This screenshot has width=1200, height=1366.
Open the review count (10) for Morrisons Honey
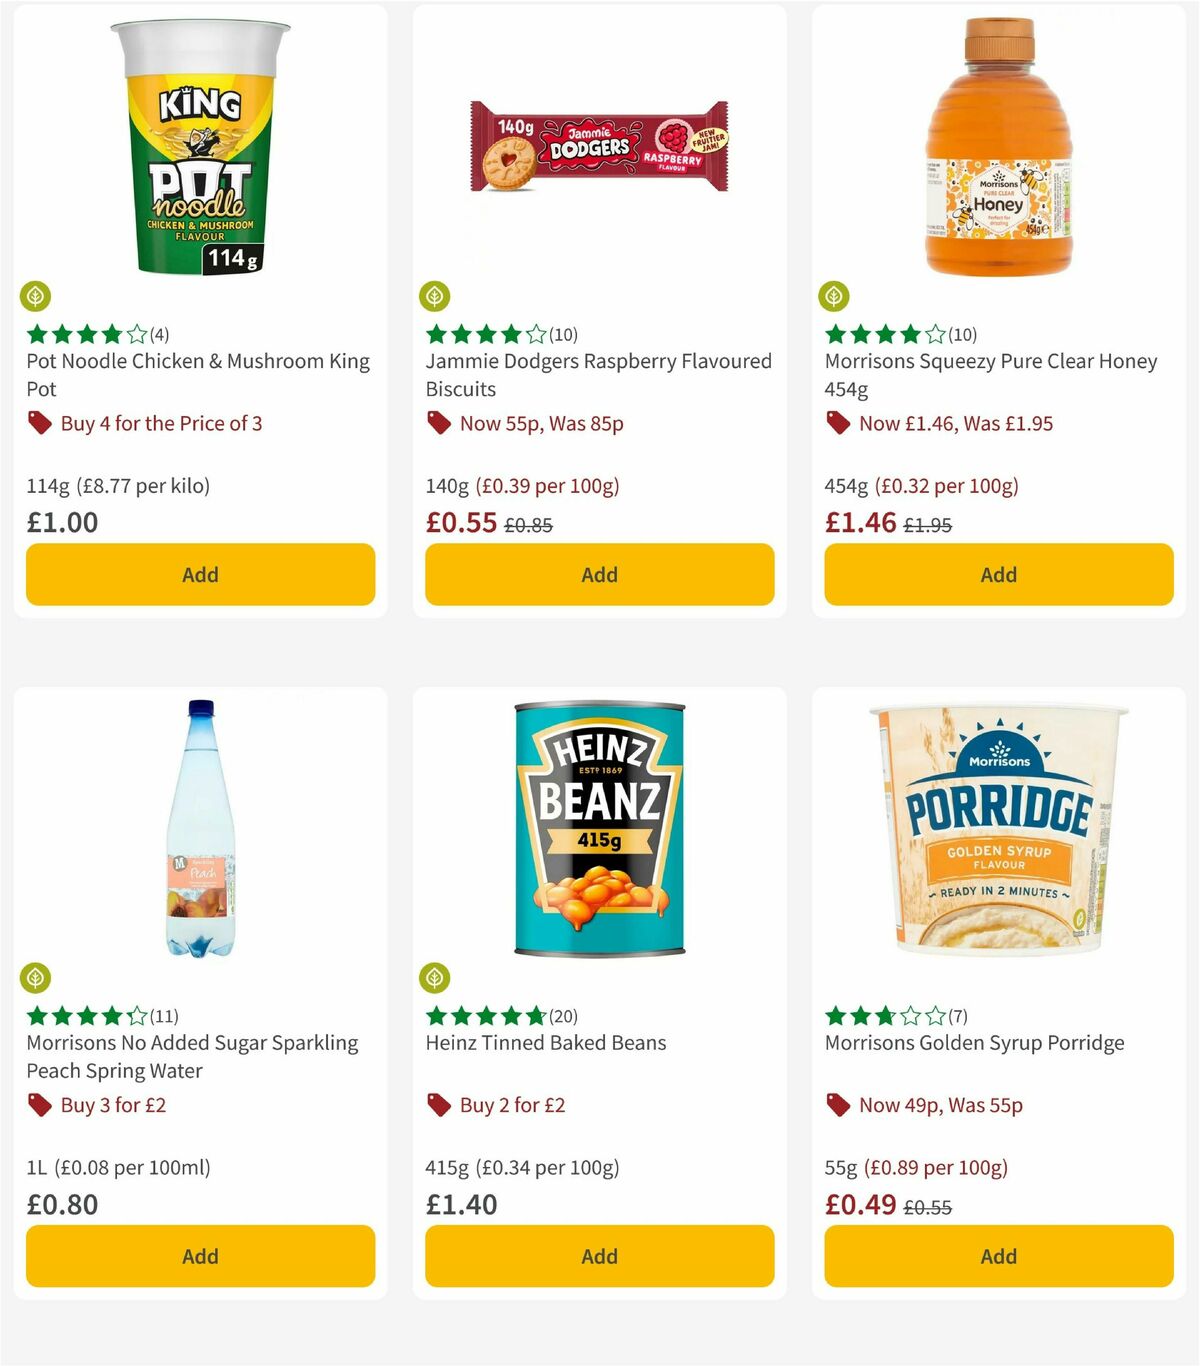[959, 334]
